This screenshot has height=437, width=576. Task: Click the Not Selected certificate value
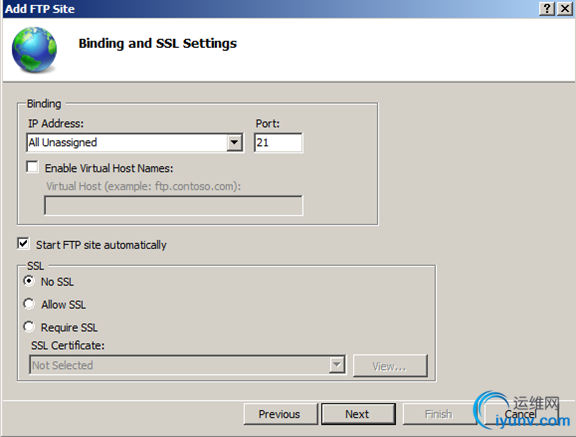(62, 365)
